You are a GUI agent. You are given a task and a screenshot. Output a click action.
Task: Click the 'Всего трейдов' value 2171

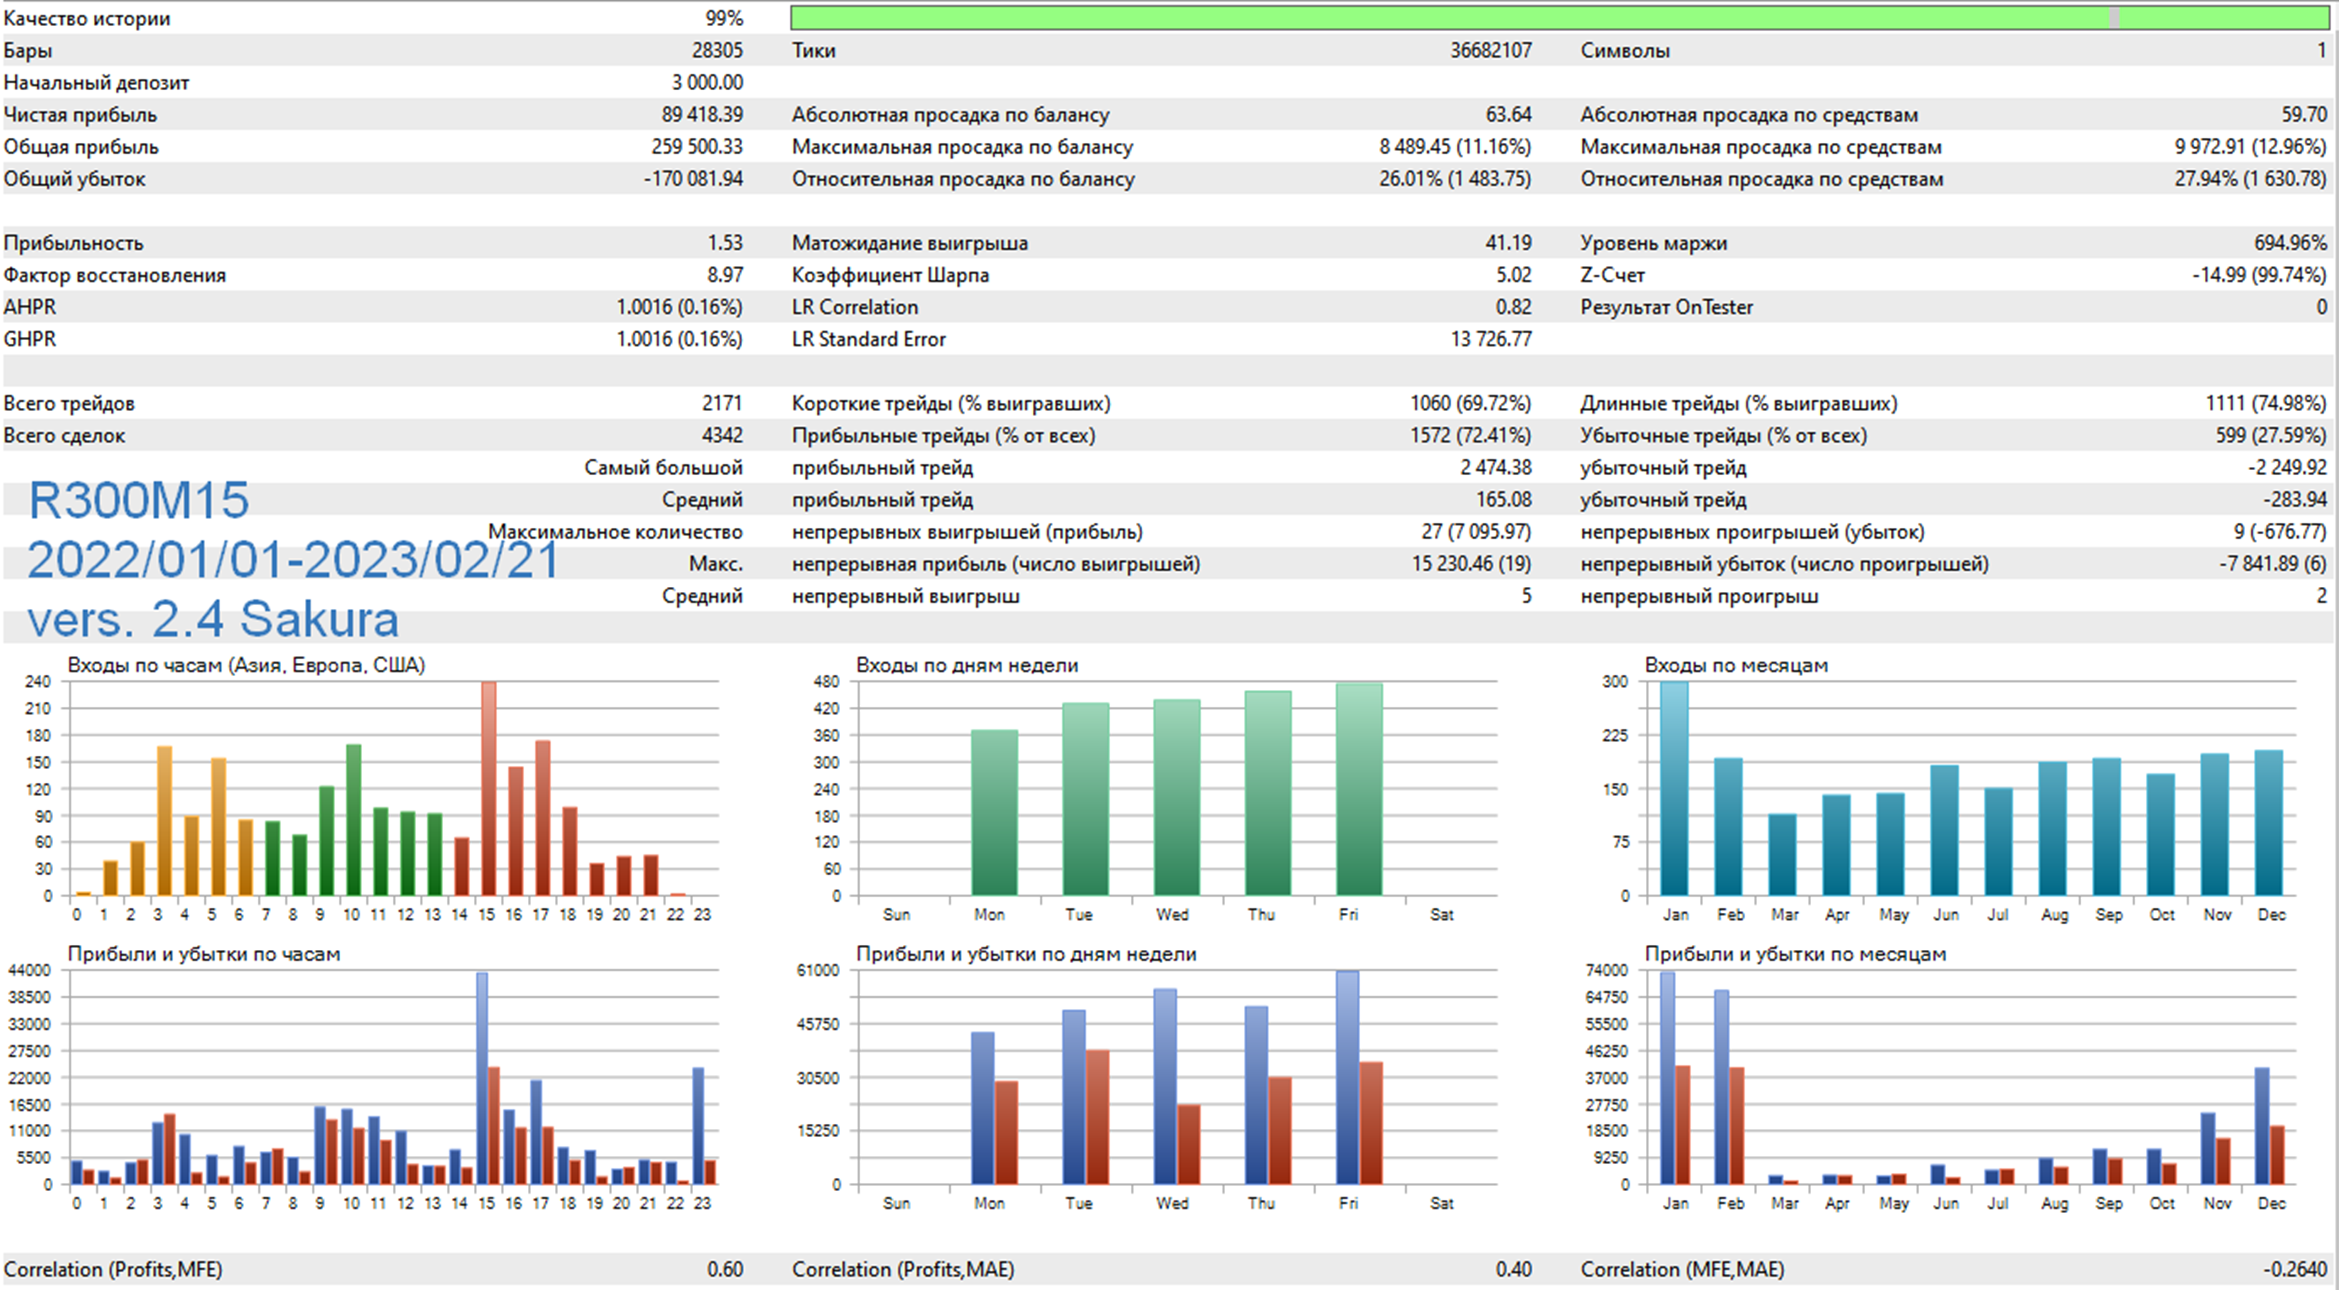tap(721, 403)
